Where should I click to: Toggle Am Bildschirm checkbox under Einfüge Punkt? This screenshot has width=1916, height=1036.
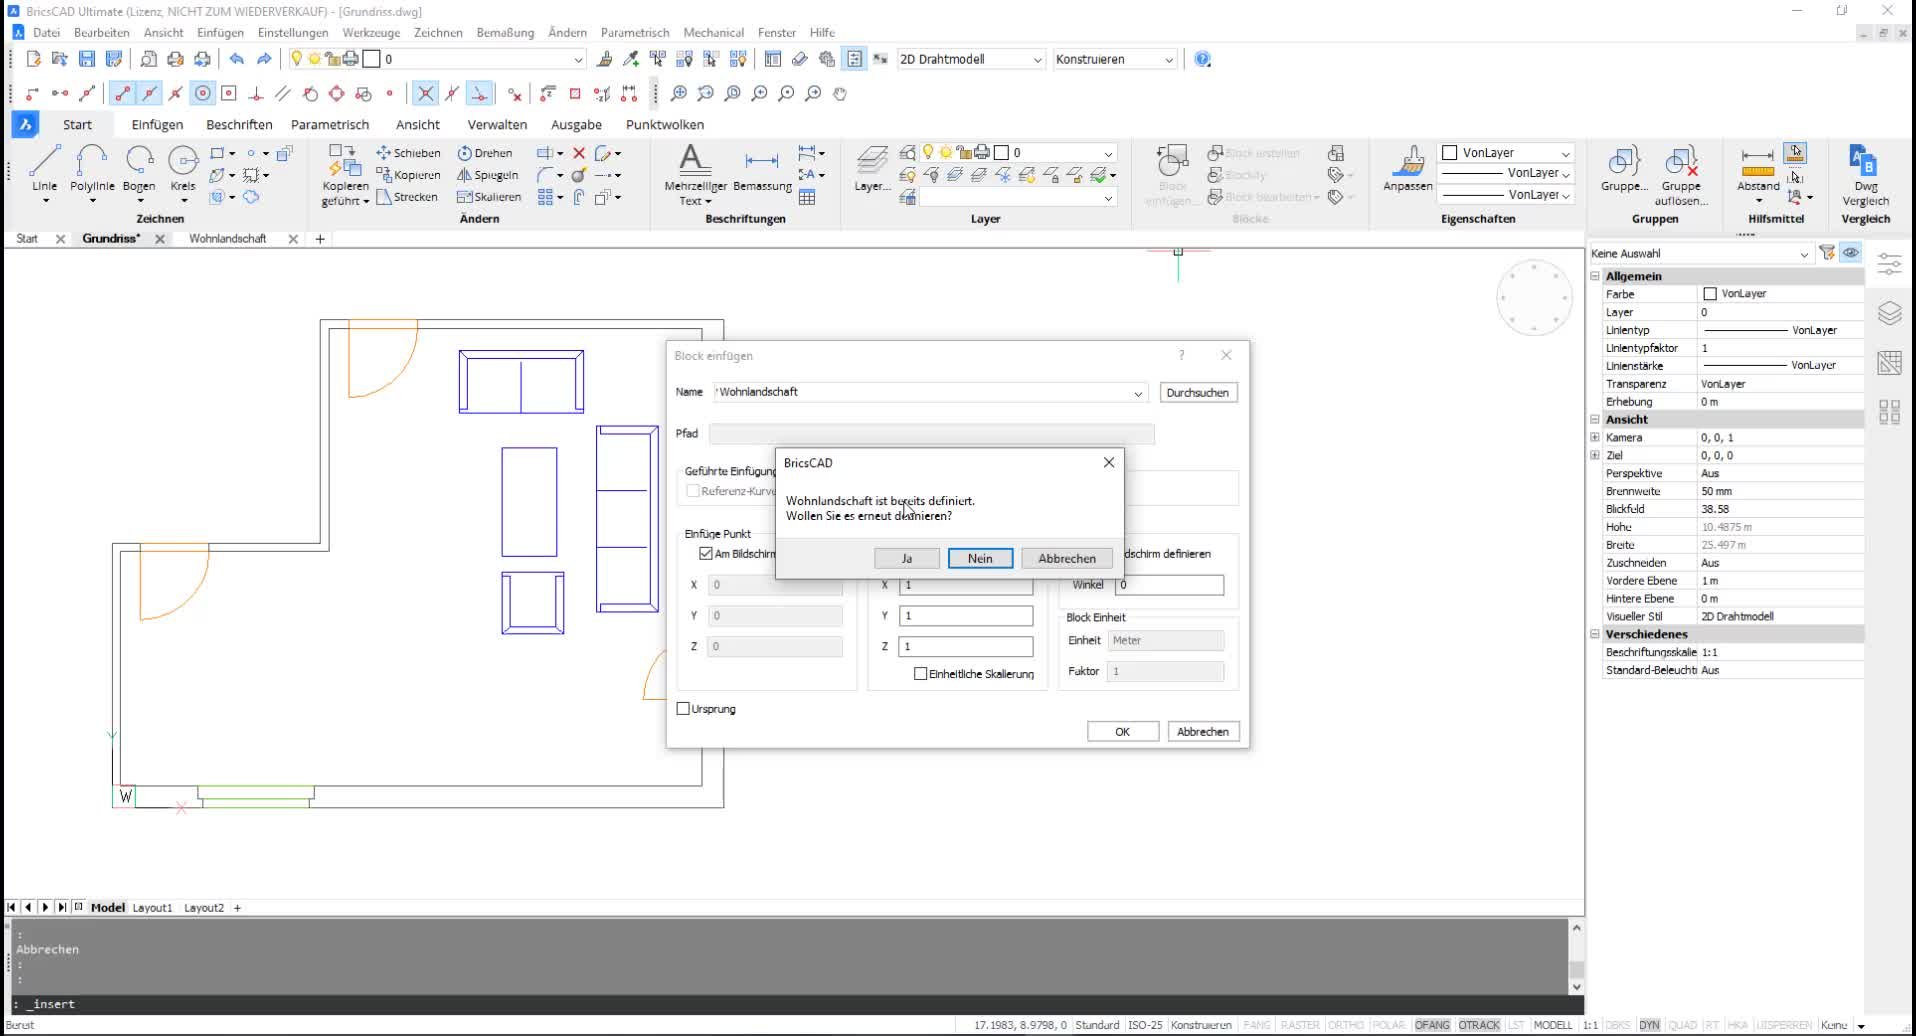pyautogui.click(x=706, y=553)
